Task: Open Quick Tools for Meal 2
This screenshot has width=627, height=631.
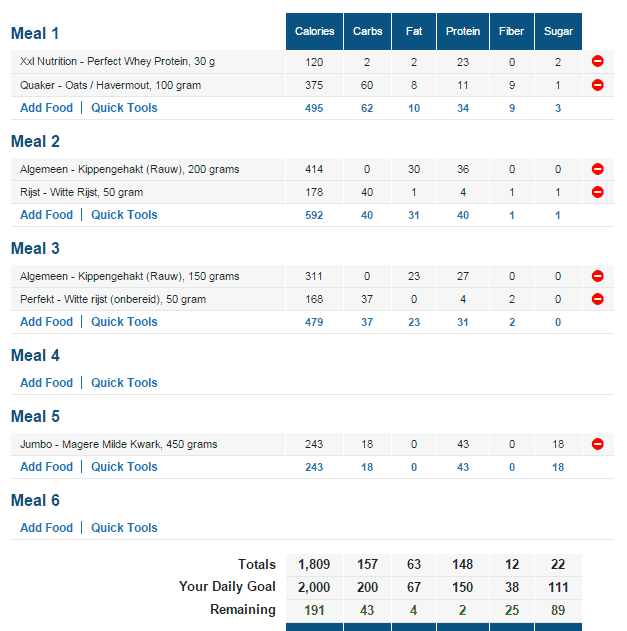Action: tap(124, 215)
